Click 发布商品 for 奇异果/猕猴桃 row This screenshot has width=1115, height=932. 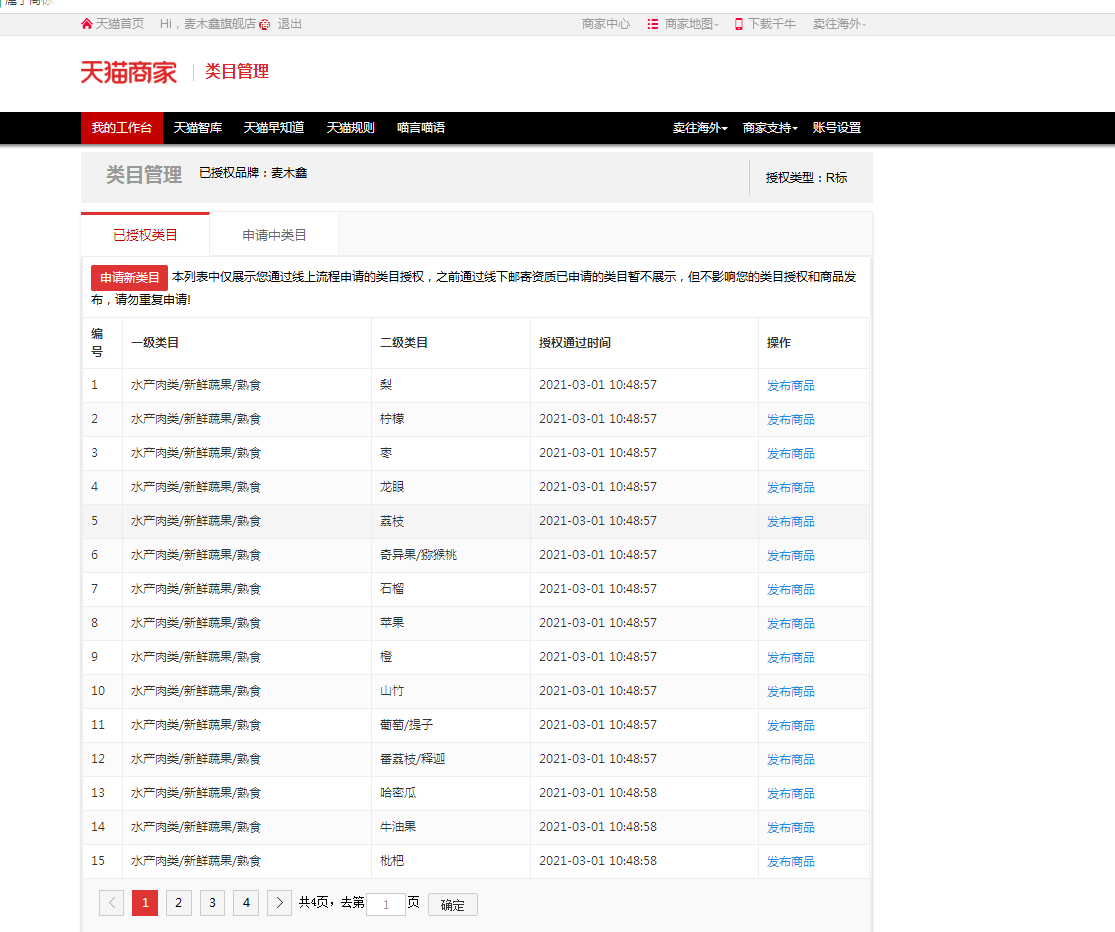pos(791,556)
